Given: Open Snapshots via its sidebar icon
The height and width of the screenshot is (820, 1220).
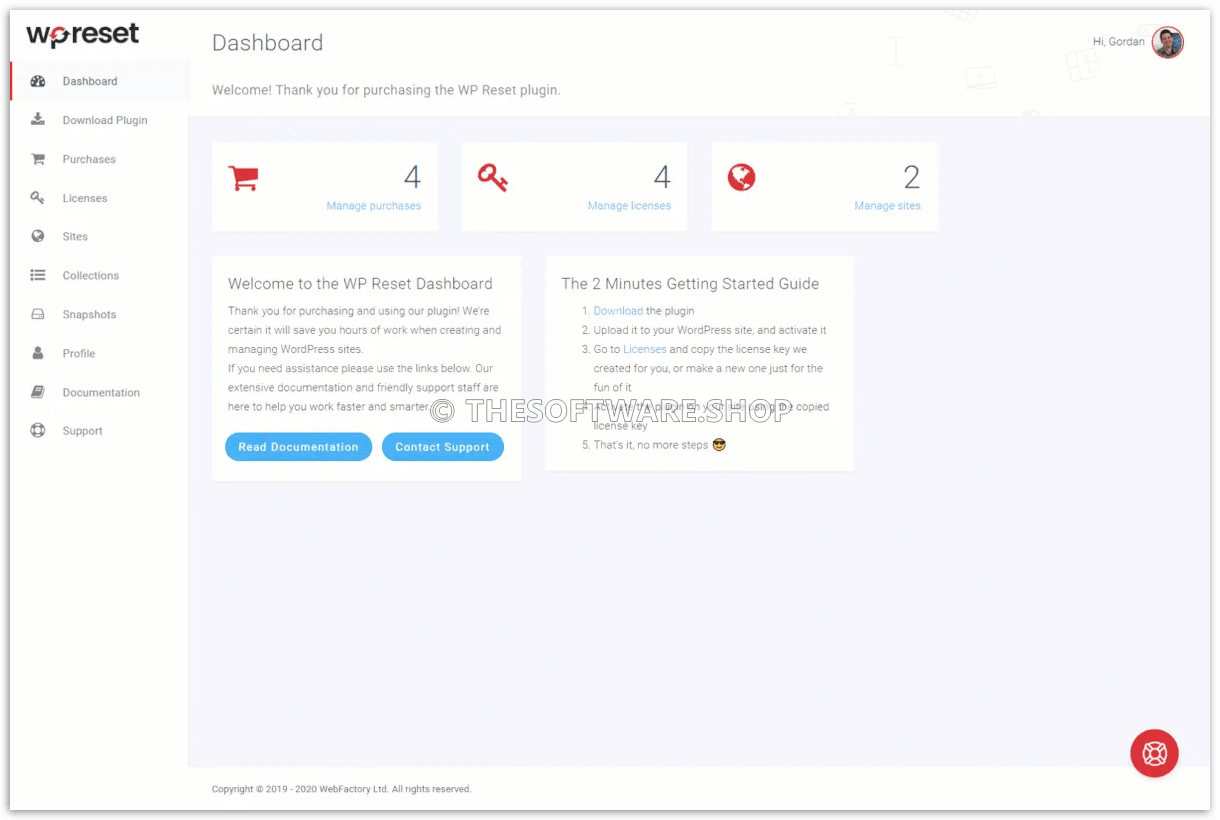Looking at the screenshot, I should coord(37,314).
